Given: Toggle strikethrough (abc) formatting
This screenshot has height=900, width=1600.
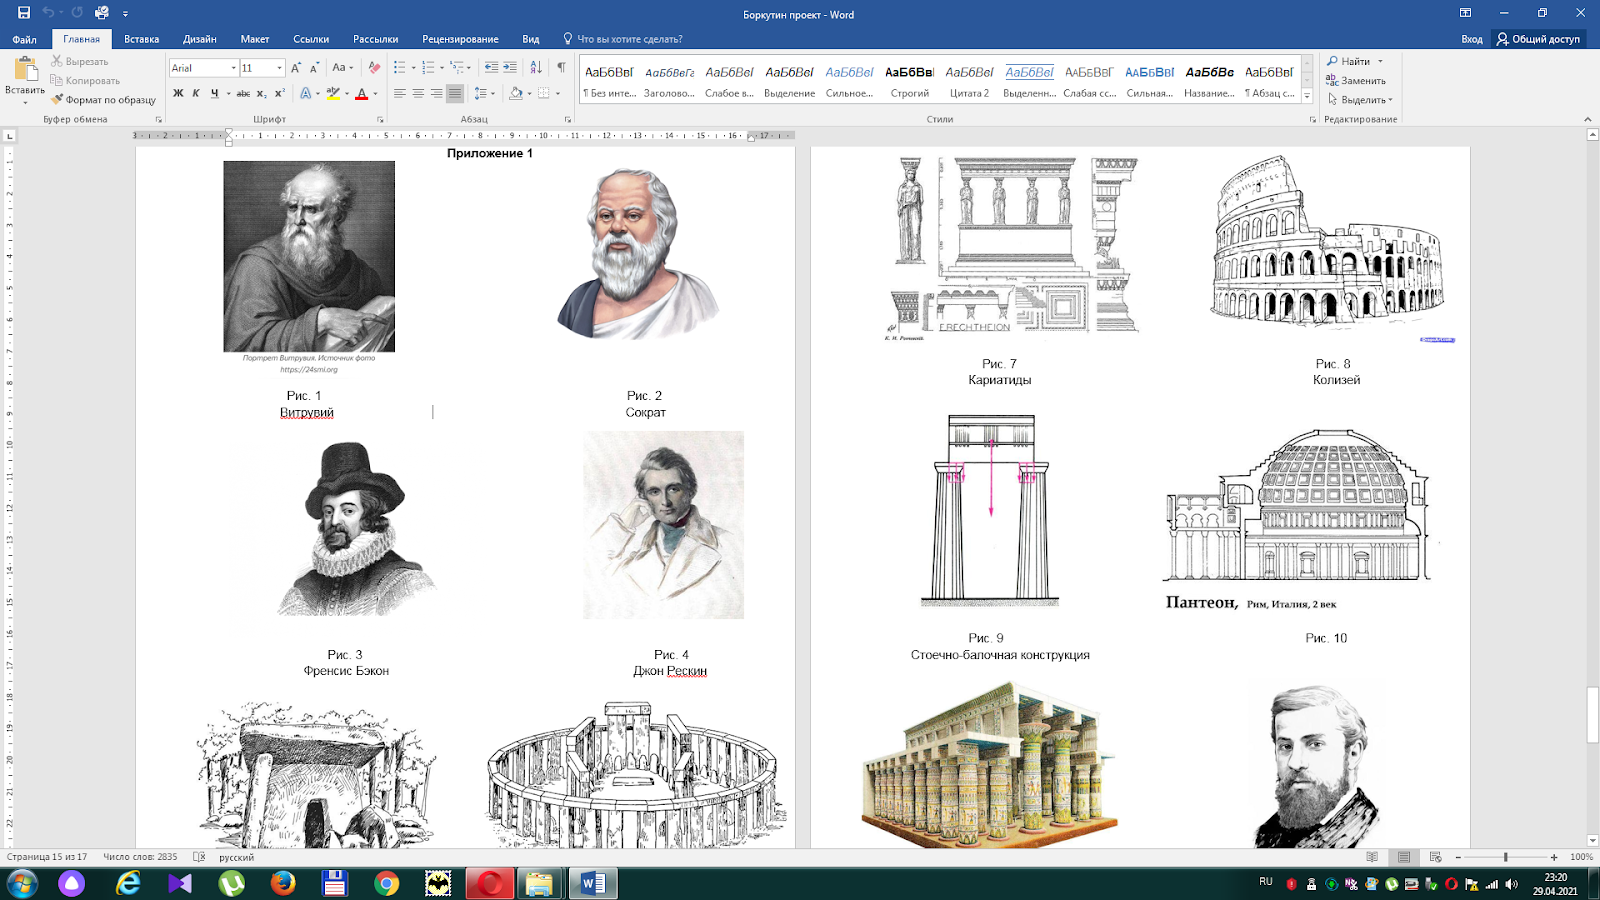Looking at the screenshot, I should [x=243, y=93].
